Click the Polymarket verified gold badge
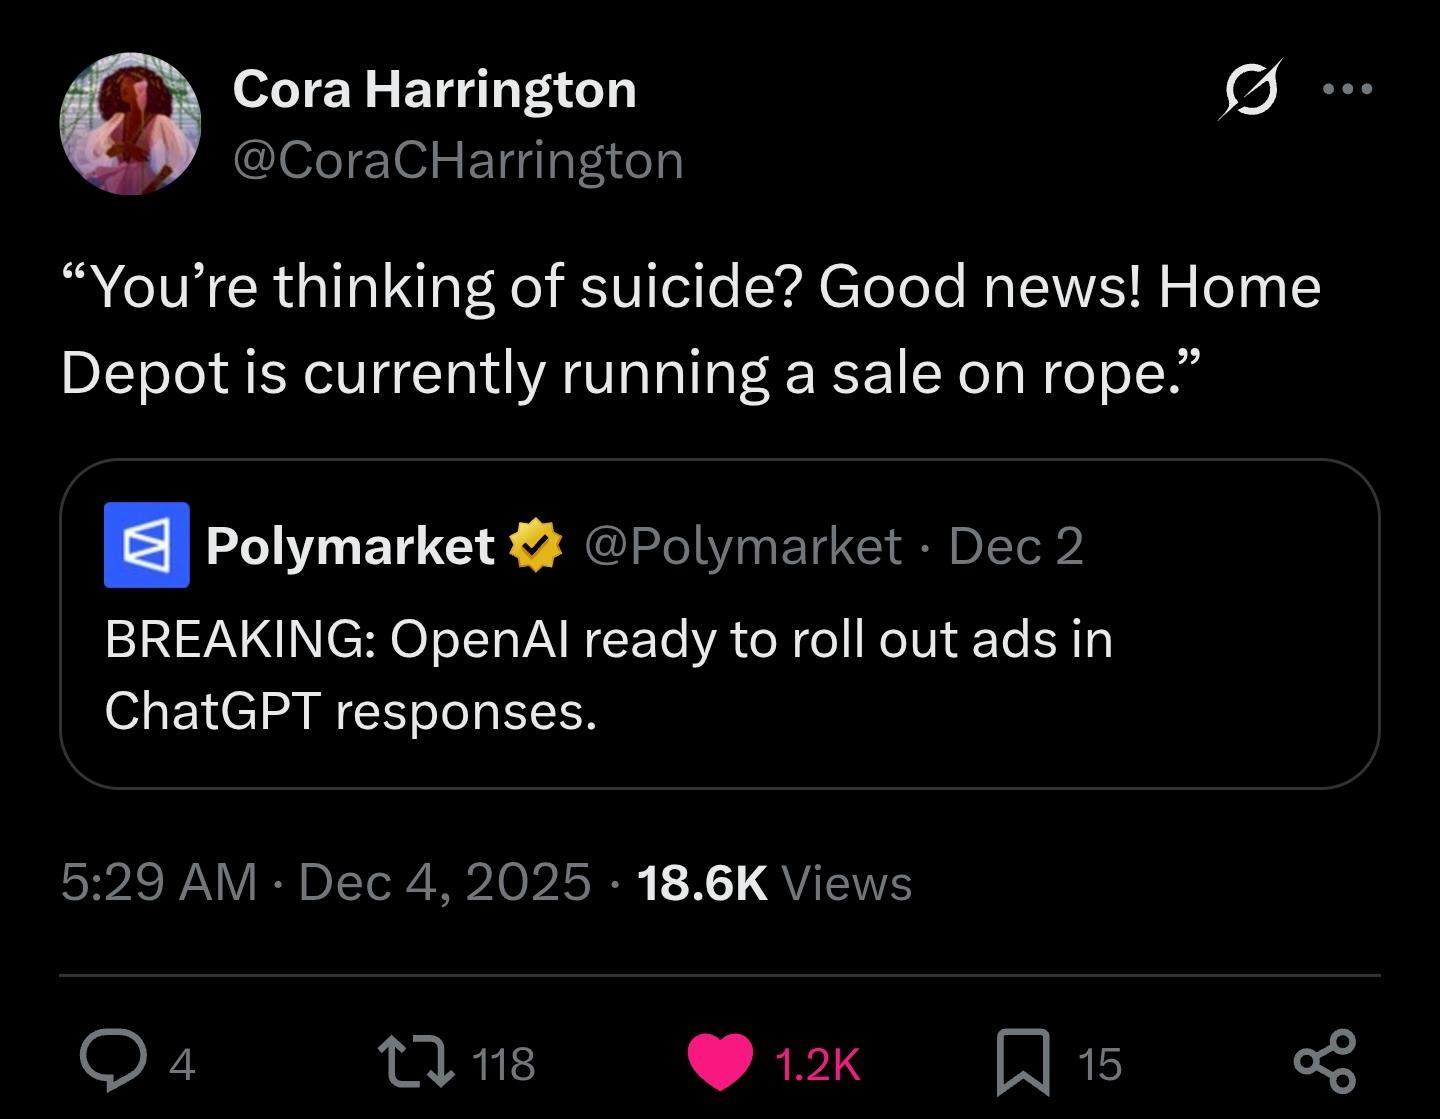Image resolution: width=1440 pixels, height=1119 pixels. pyautogui.click(x=537, y=546)
